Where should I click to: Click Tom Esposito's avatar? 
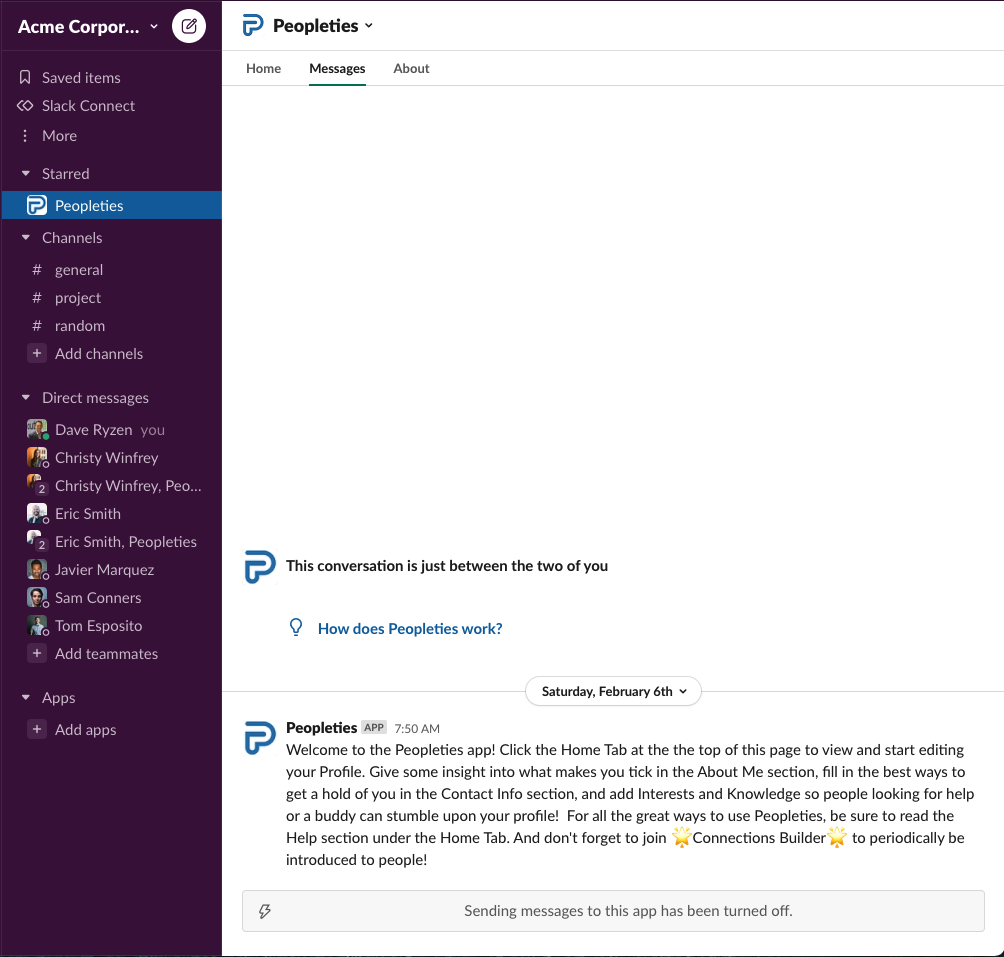[x=37, y=625]
